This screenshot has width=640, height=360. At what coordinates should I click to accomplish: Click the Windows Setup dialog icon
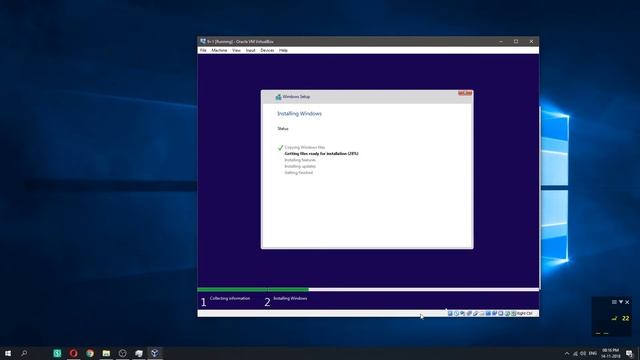278,97
